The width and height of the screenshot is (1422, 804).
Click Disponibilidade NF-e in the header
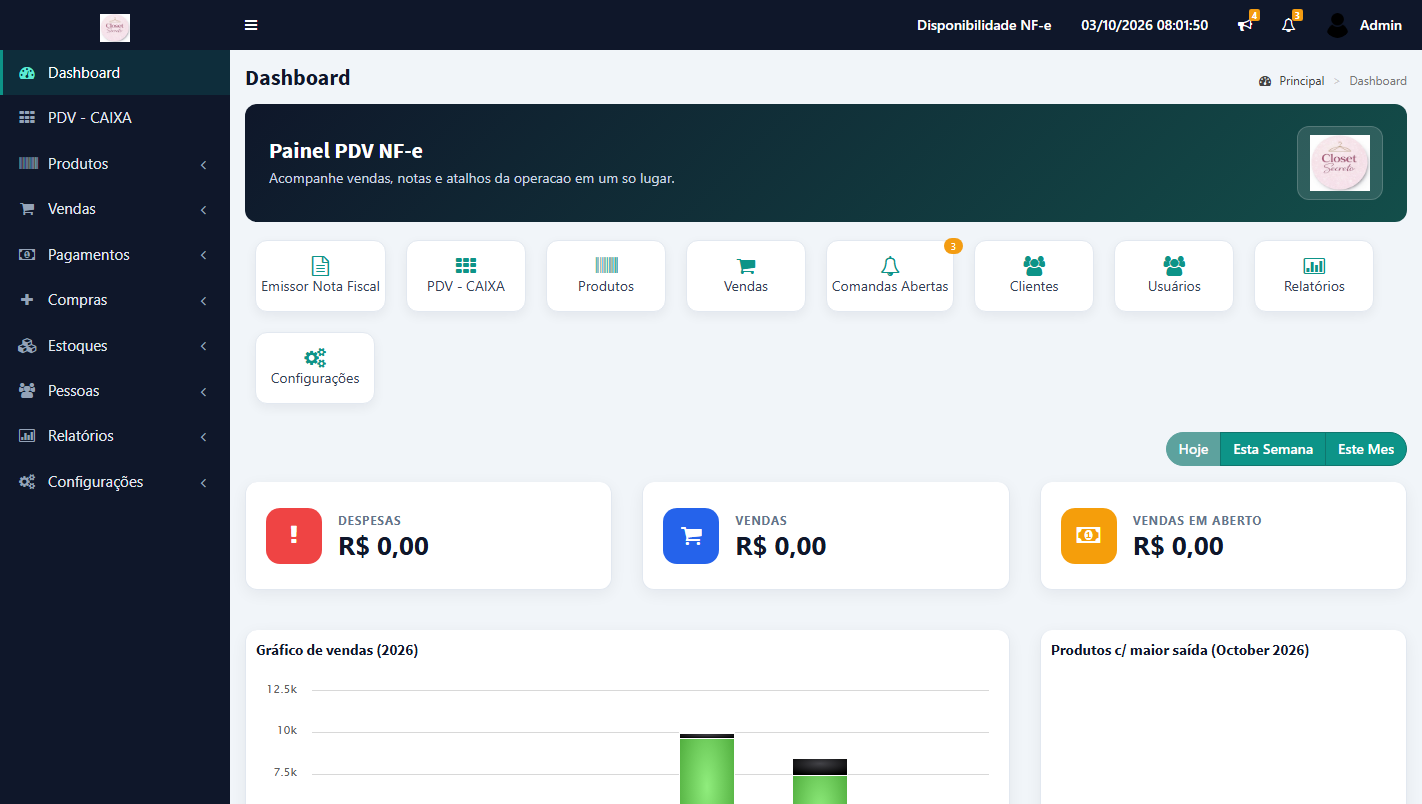coord(984,25)
